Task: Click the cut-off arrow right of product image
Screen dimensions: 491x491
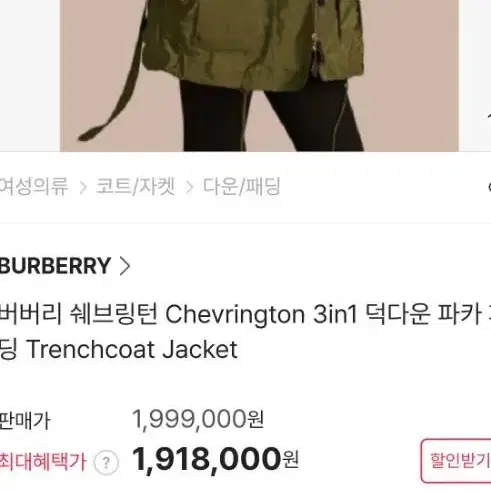Action: tap(489, 116)
